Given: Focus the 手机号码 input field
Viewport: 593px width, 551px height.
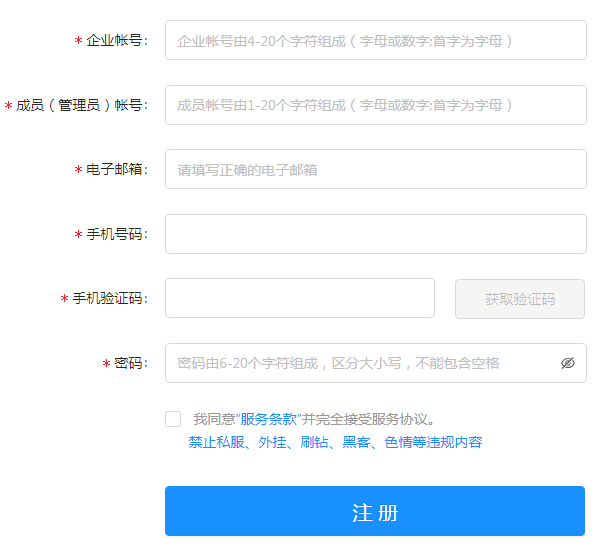Looking at the screenshot, I should (x=376, y=234).
